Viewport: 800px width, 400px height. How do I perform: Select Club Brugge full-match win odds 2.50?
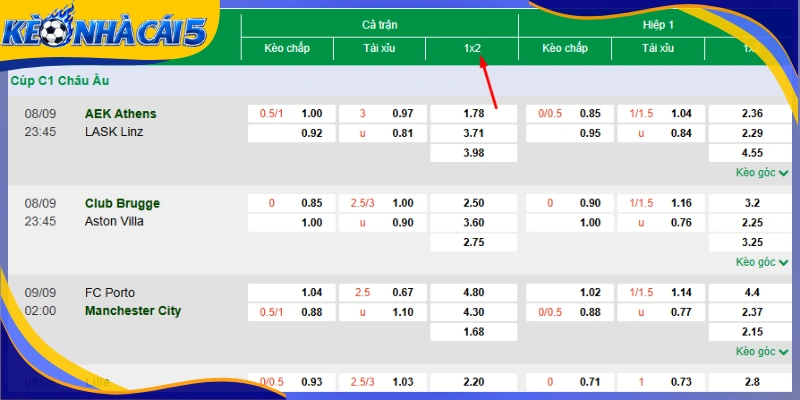(473, 203)
